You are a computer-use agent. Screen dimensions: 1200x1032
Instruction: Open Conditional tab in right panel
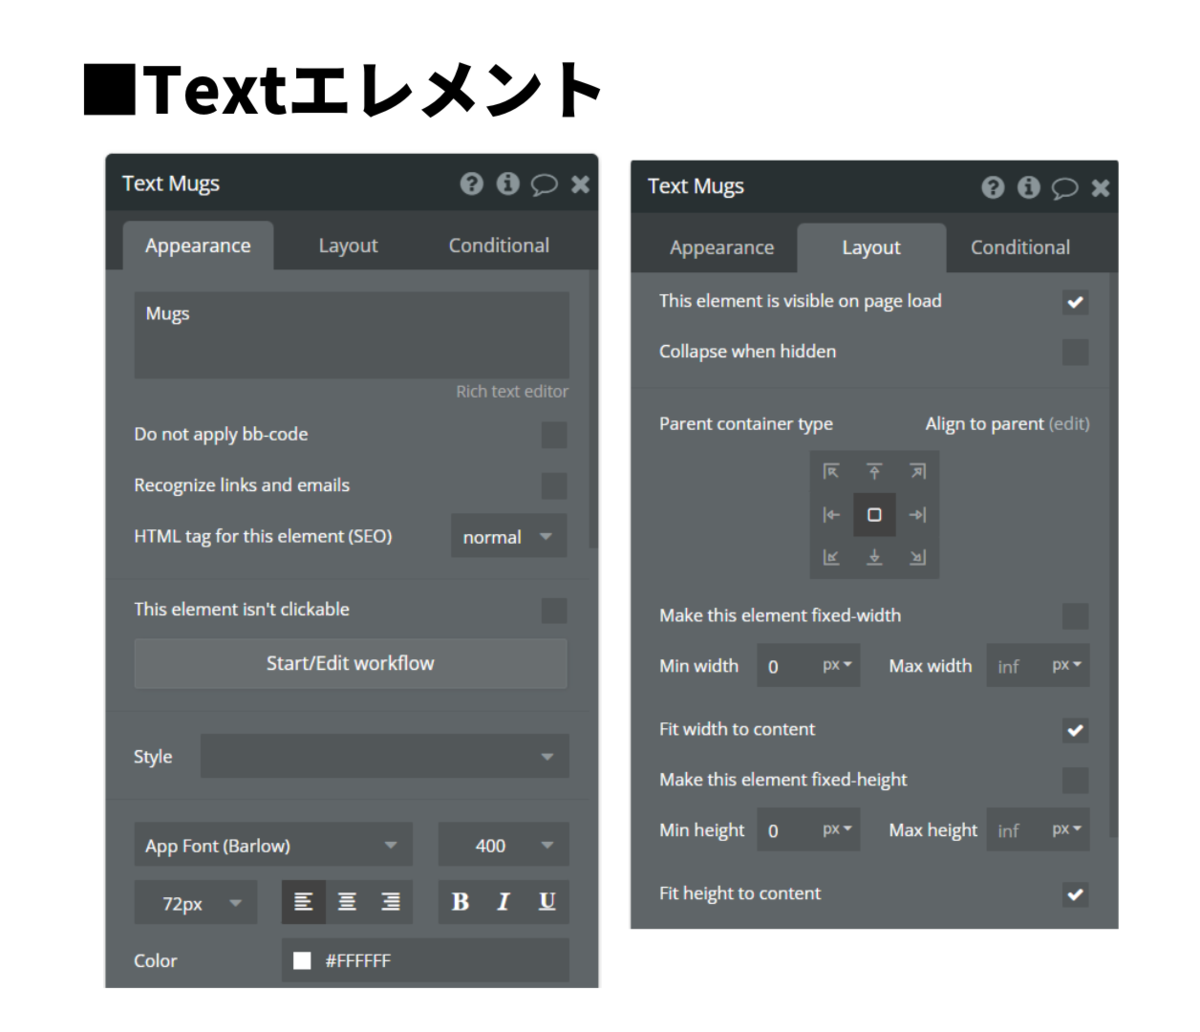click(x=1020, y=248)
